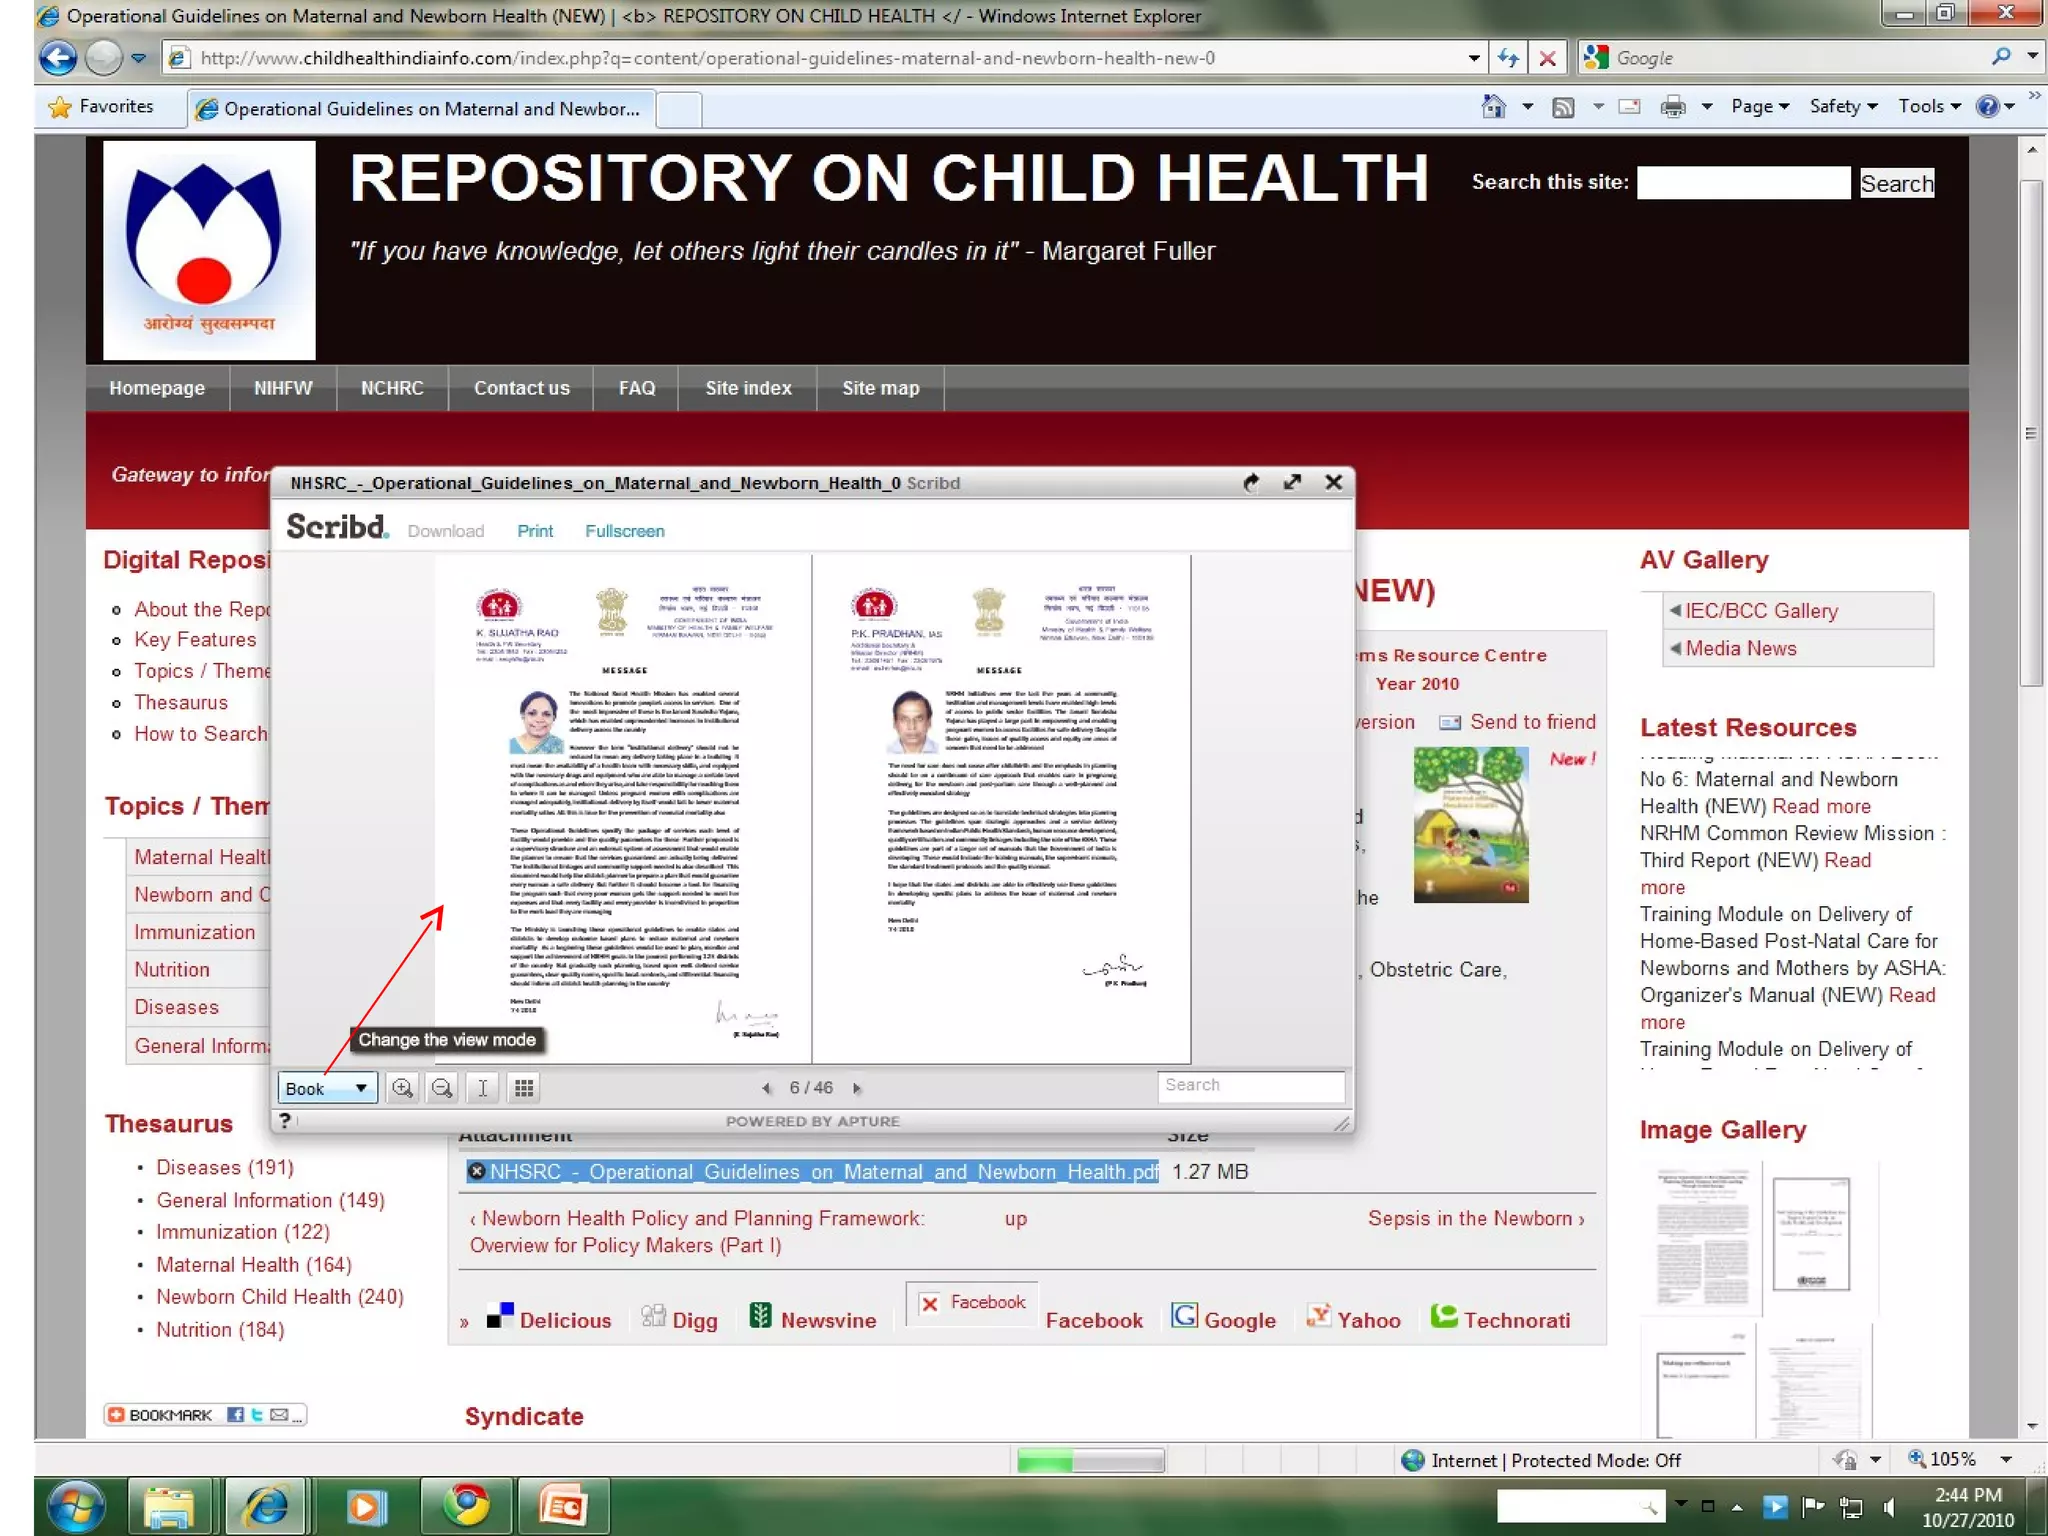Expand the Scribd popup to fullscreen

1292,483
